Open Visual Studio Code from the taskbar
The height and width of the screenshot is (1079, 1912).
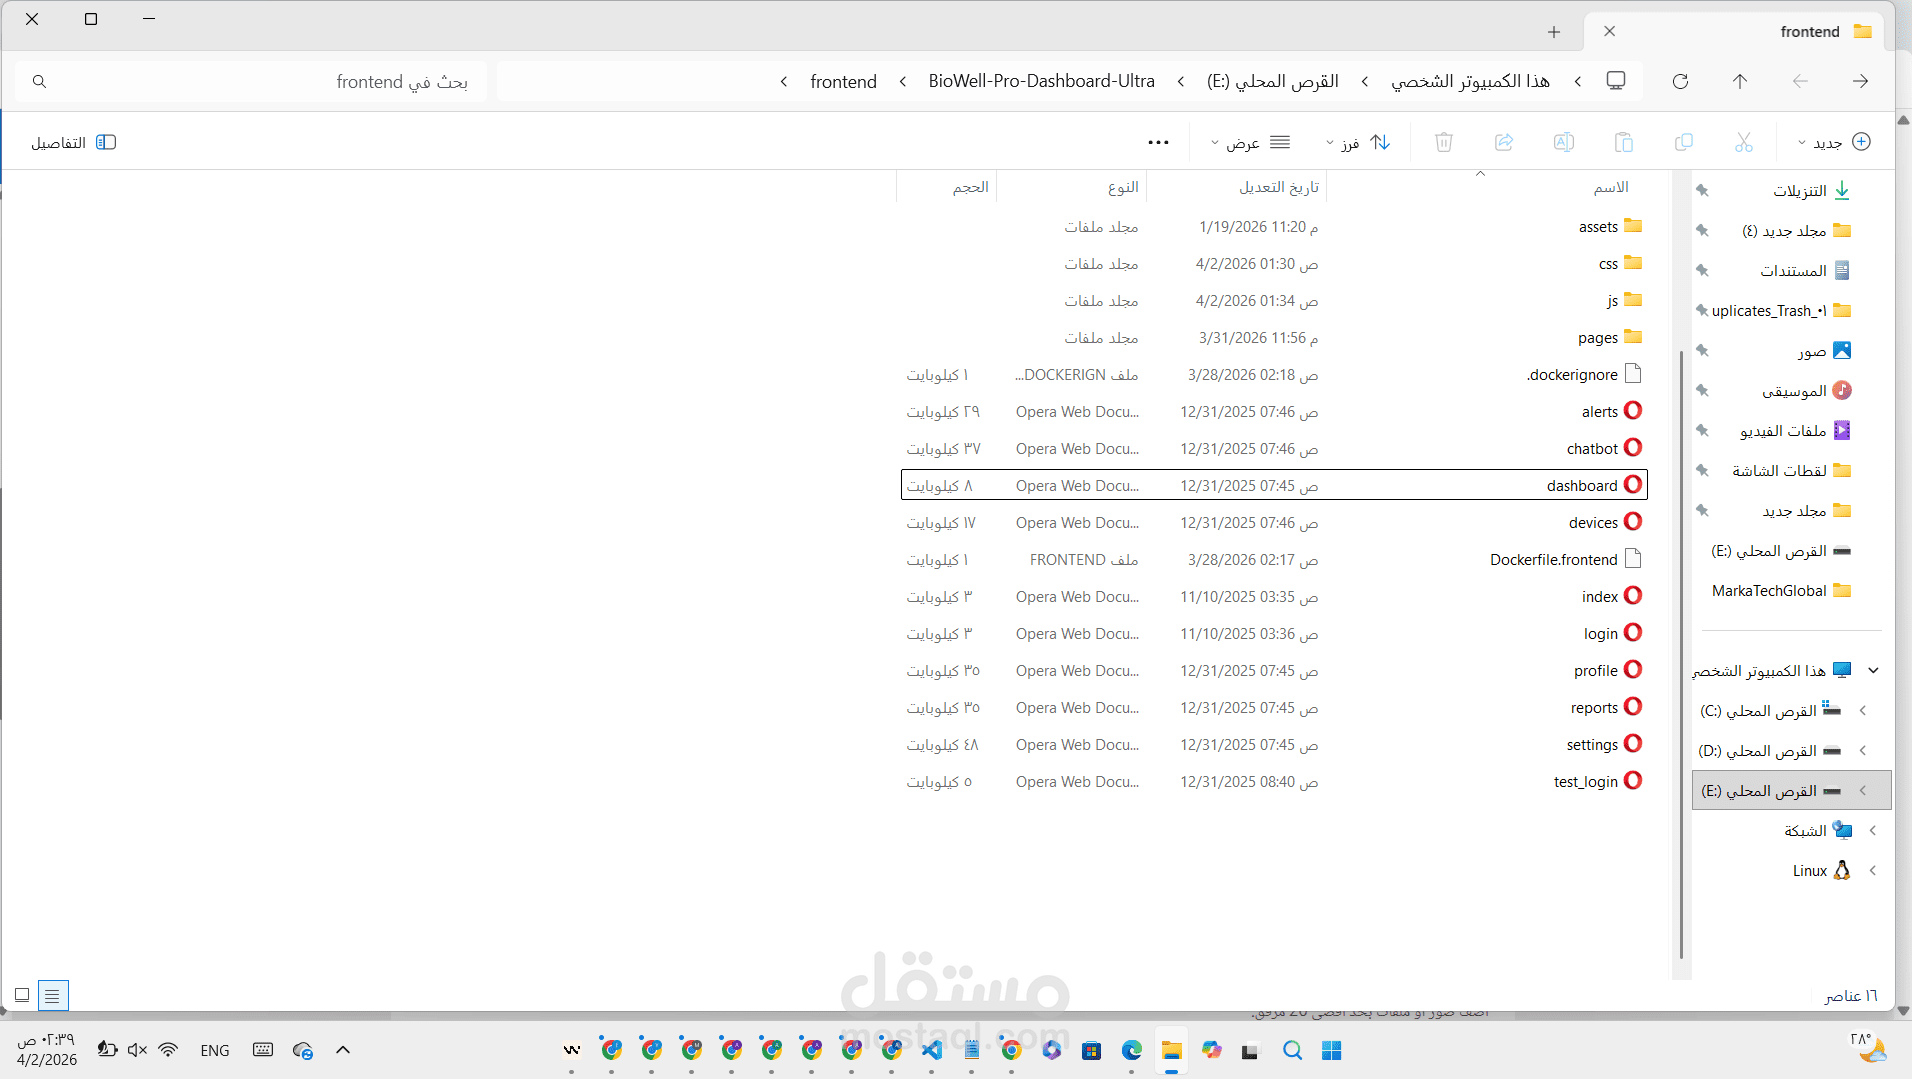pos(934,1051)
